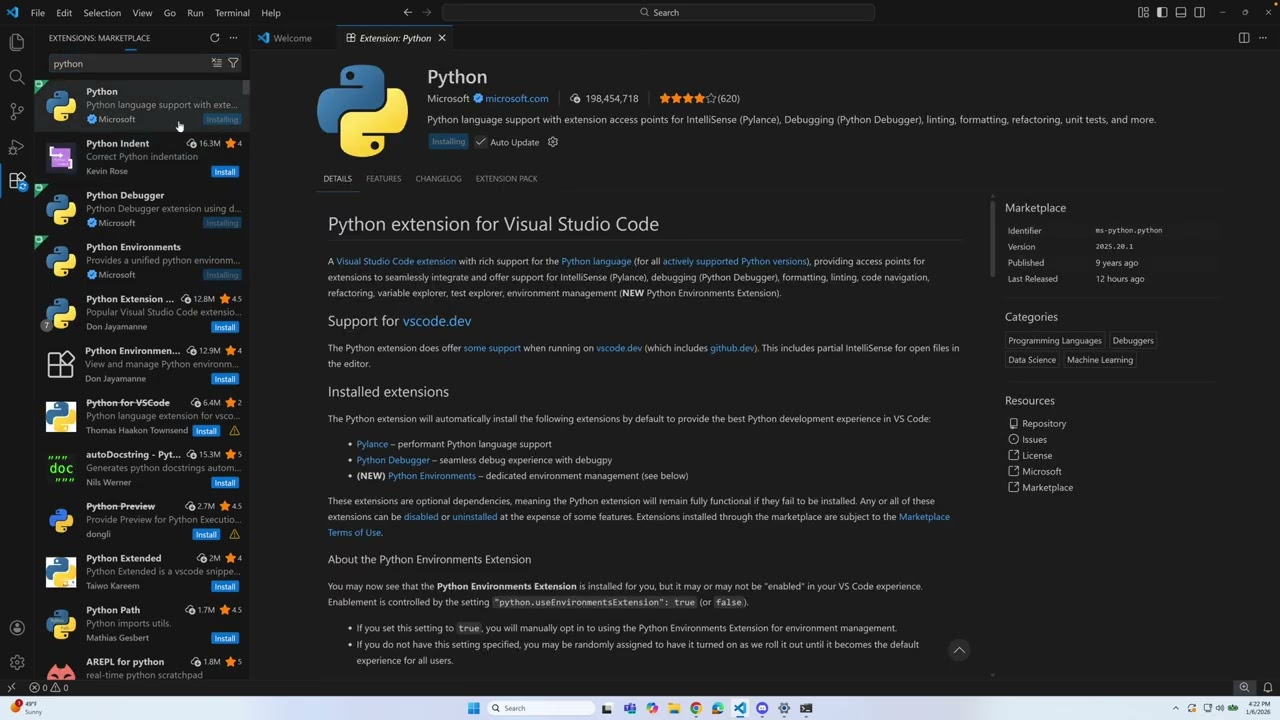This screenshot has height=720, width=1280.
Task: Open the Extension Pack tab
Action: (506, 179)
